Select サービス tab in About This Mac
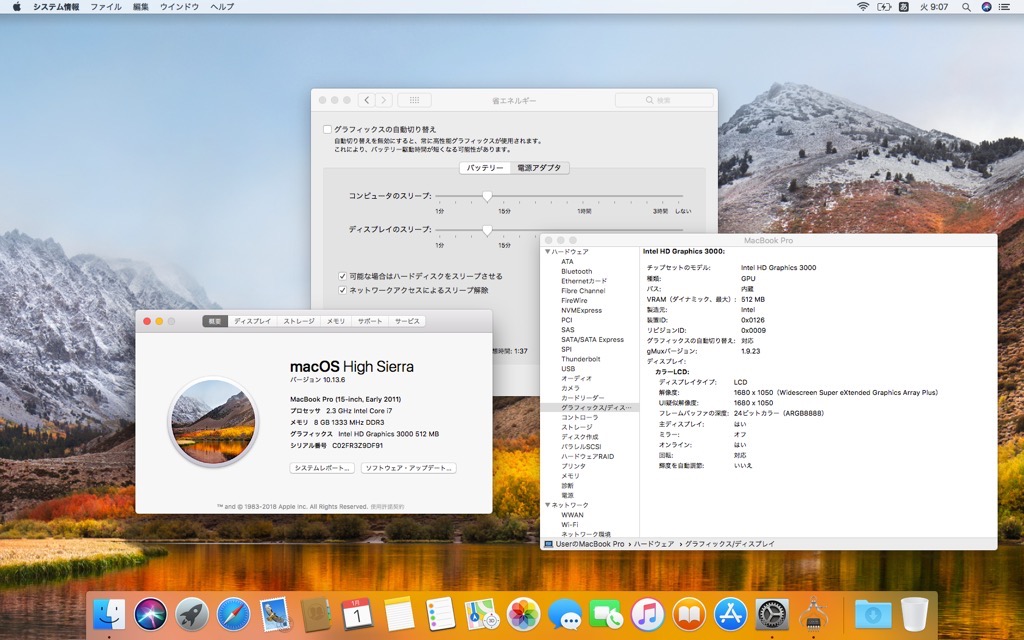This screenshot has width=1024, height=640. 407,321
